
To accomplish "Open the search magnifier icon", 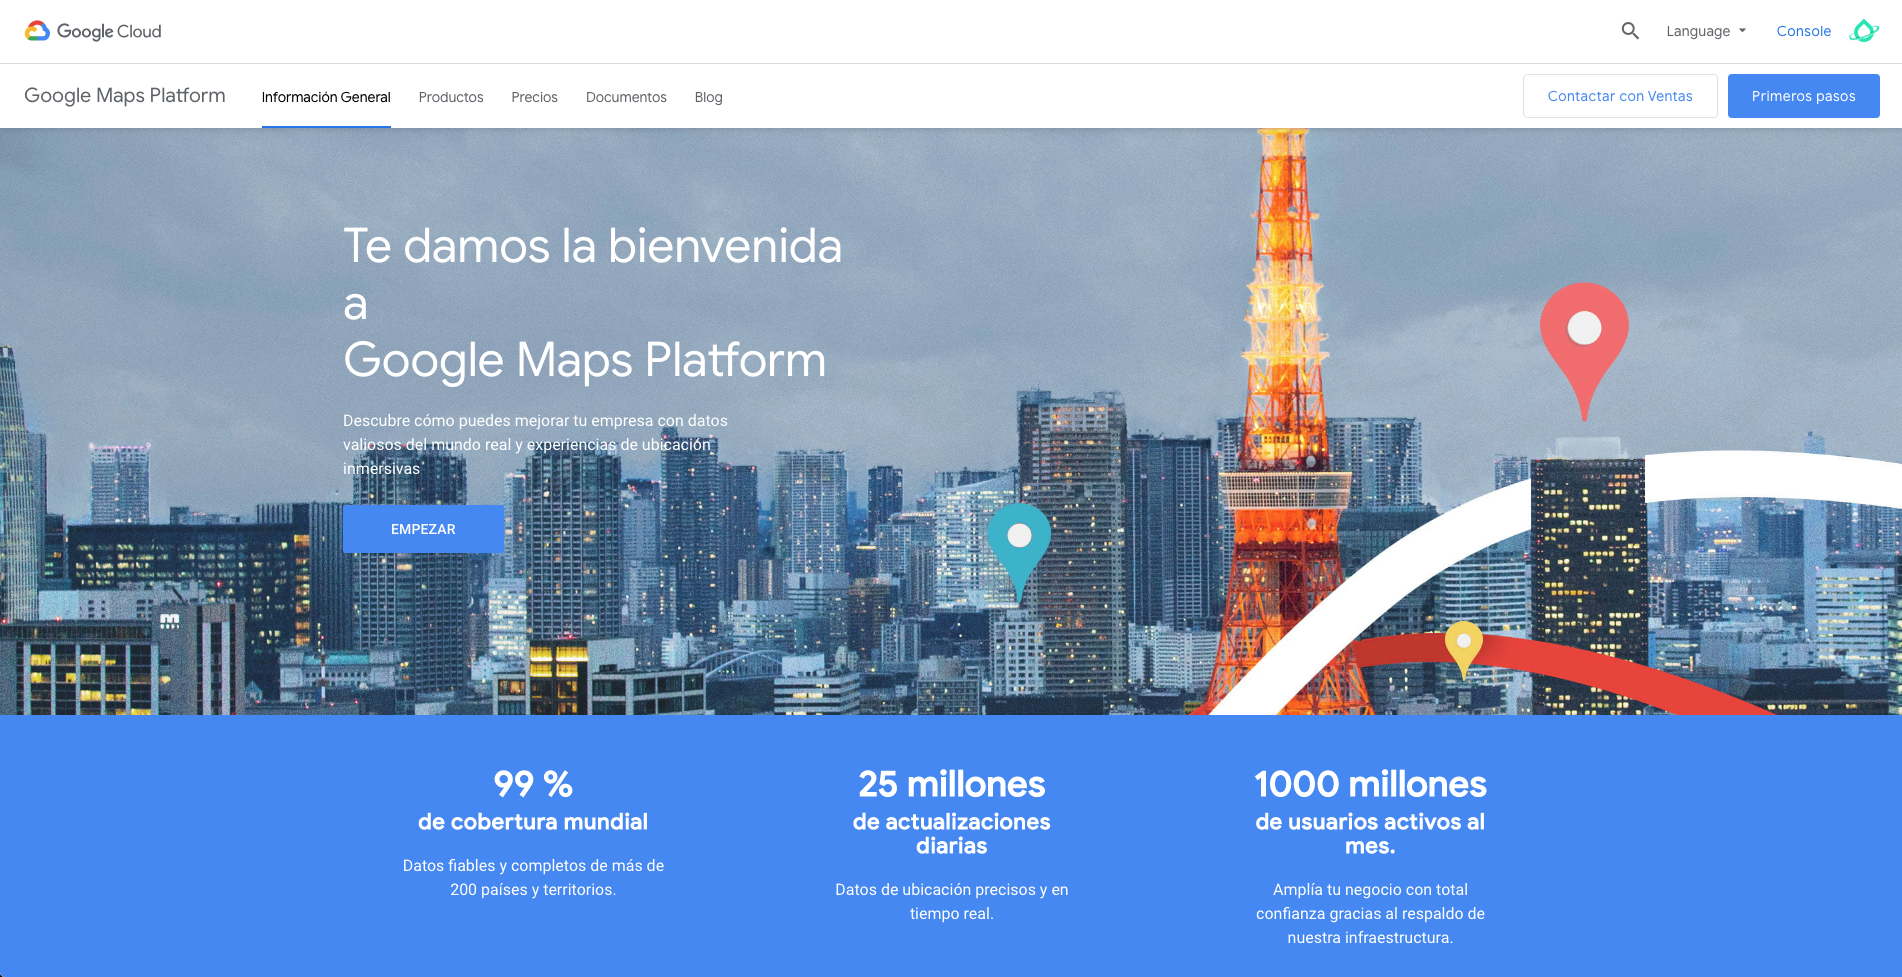I will [x=1630, y=31].
